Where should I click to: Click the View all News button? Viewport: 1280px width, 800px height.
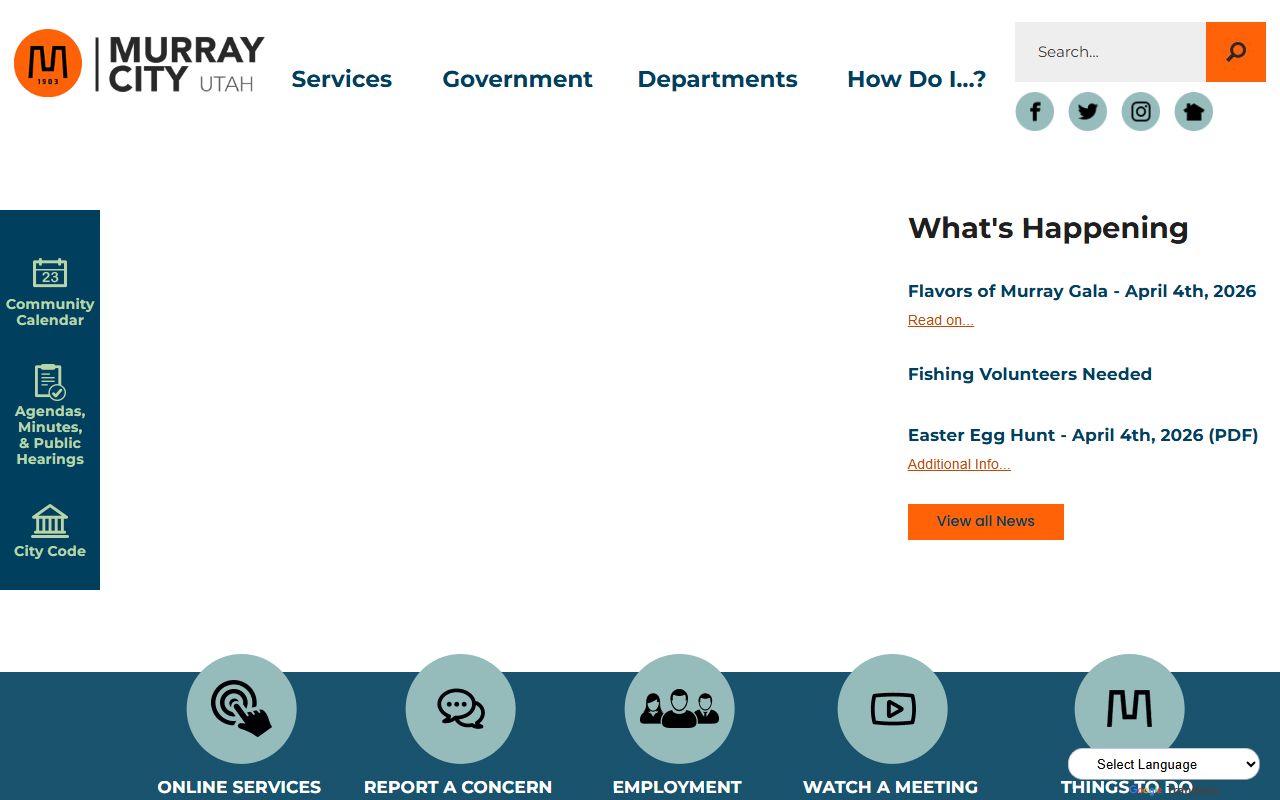tap(986, 522)
